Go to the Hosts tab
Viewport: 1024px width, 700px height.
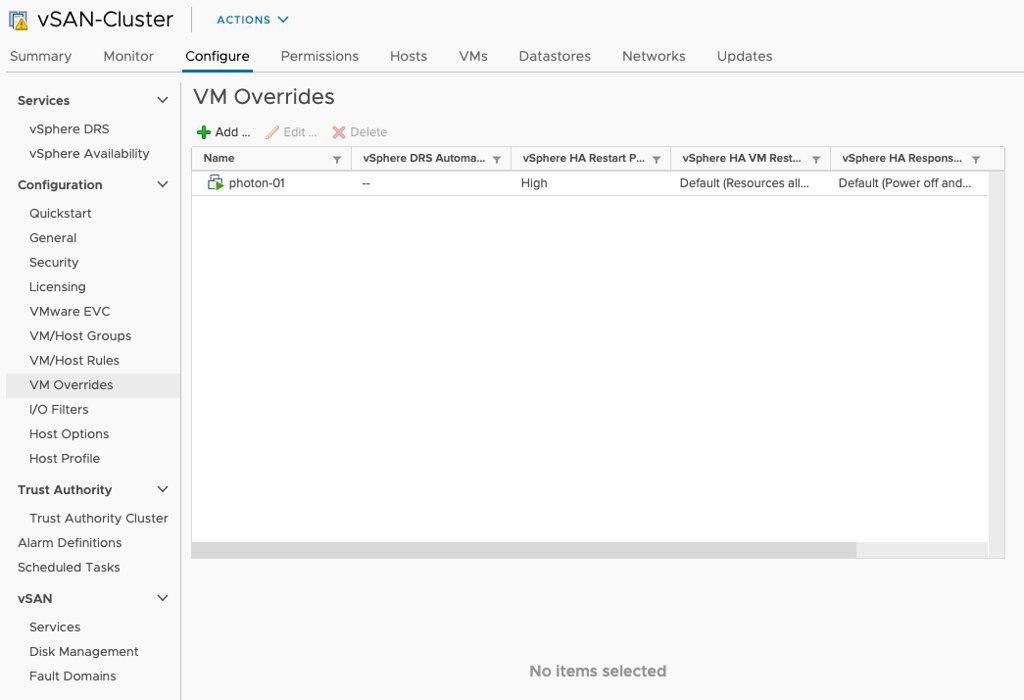408,56
